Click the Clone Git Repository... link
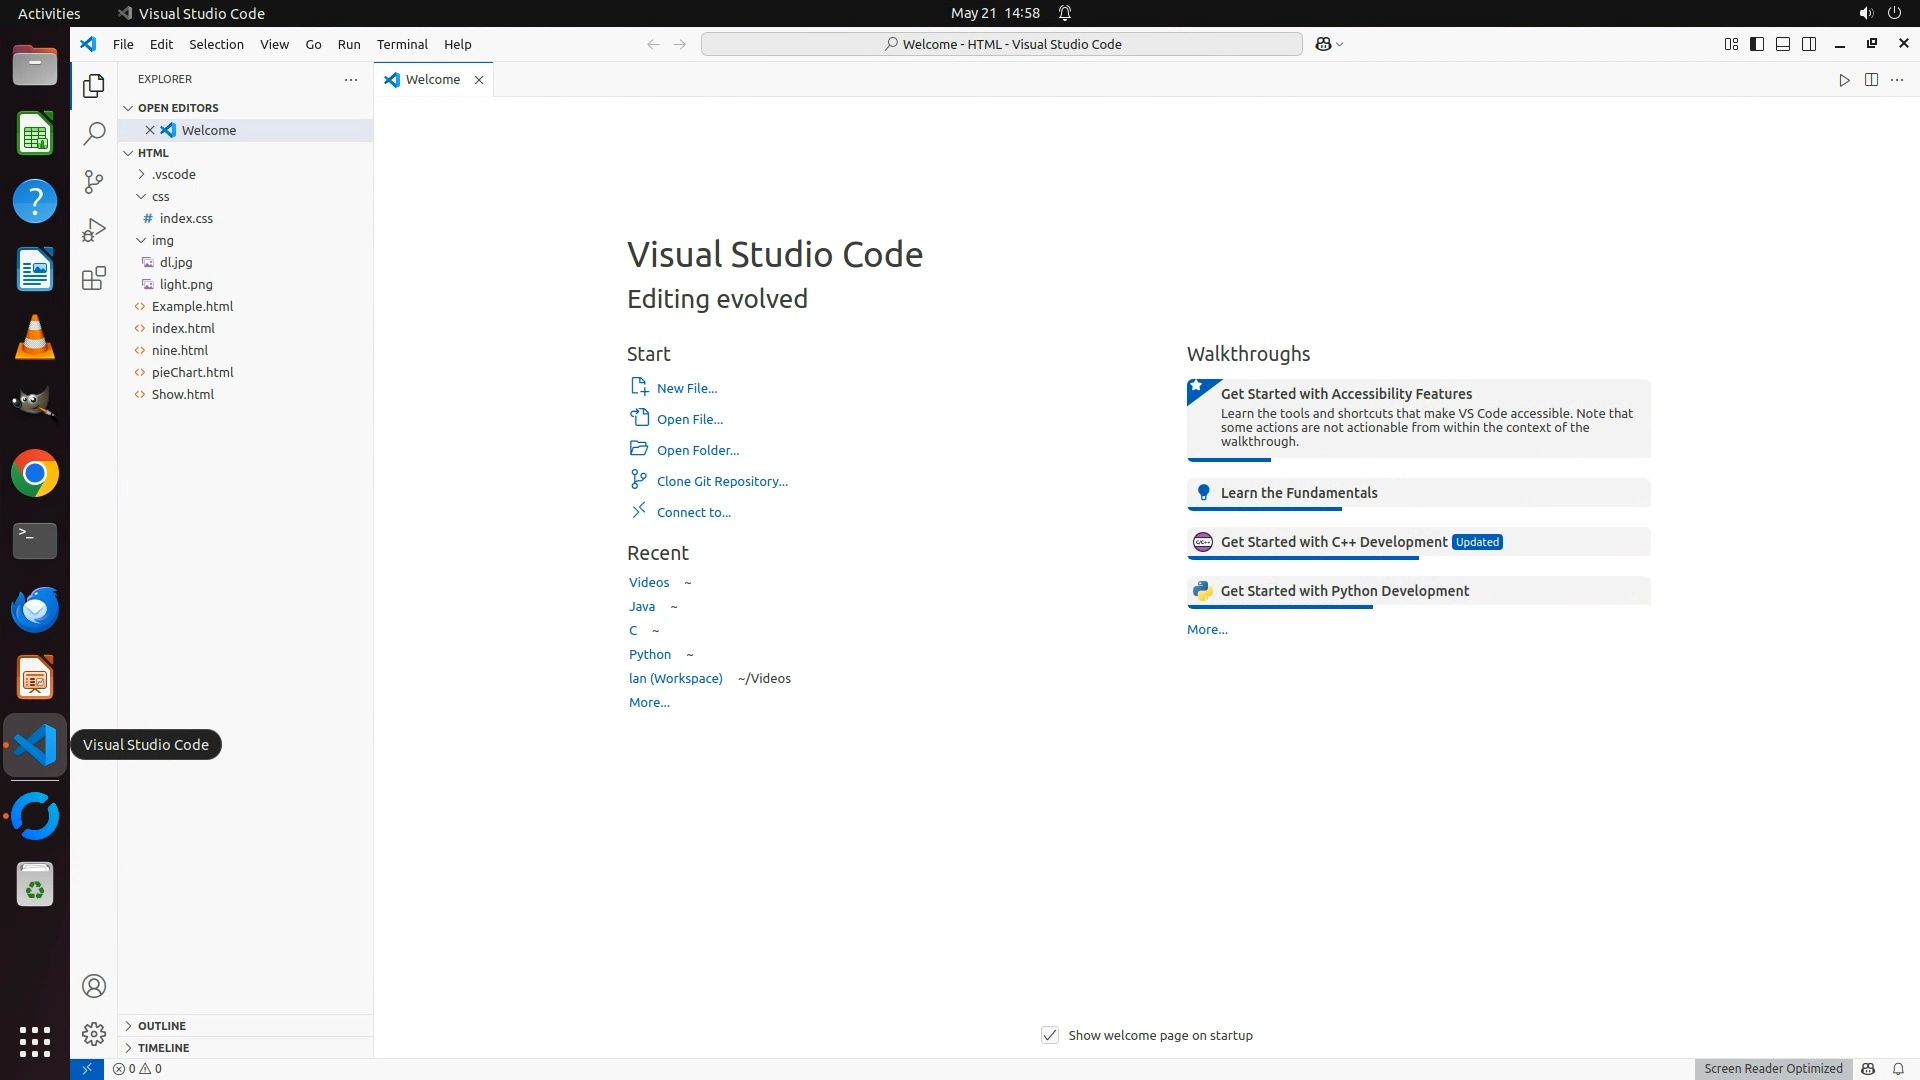 (721, 481)
